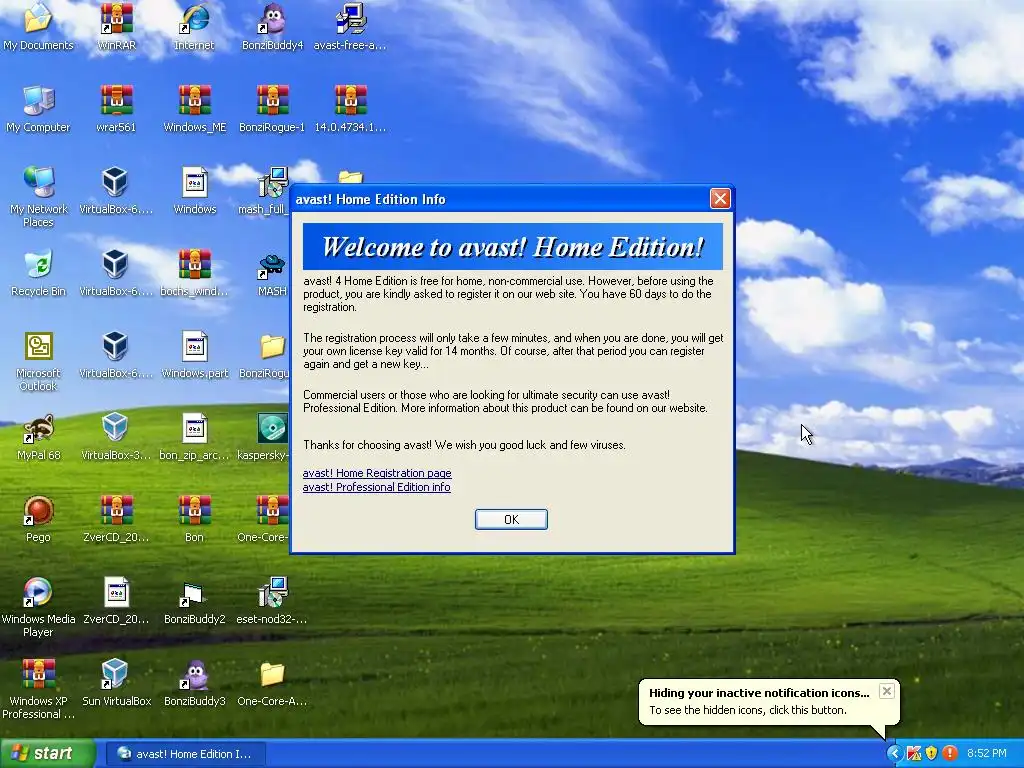Select wrar561 archive icon
Viewport: 1024px width, 768px height.
[116, 108]
